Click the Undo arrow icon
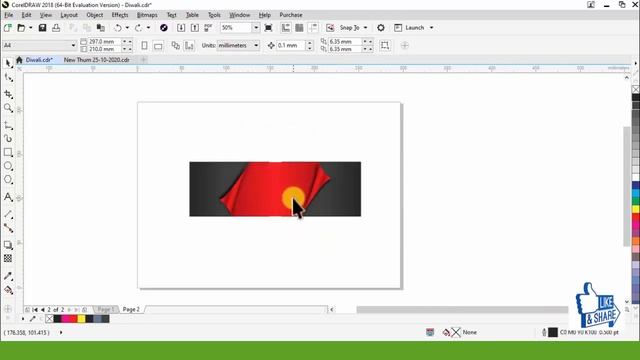 point(118,28)
